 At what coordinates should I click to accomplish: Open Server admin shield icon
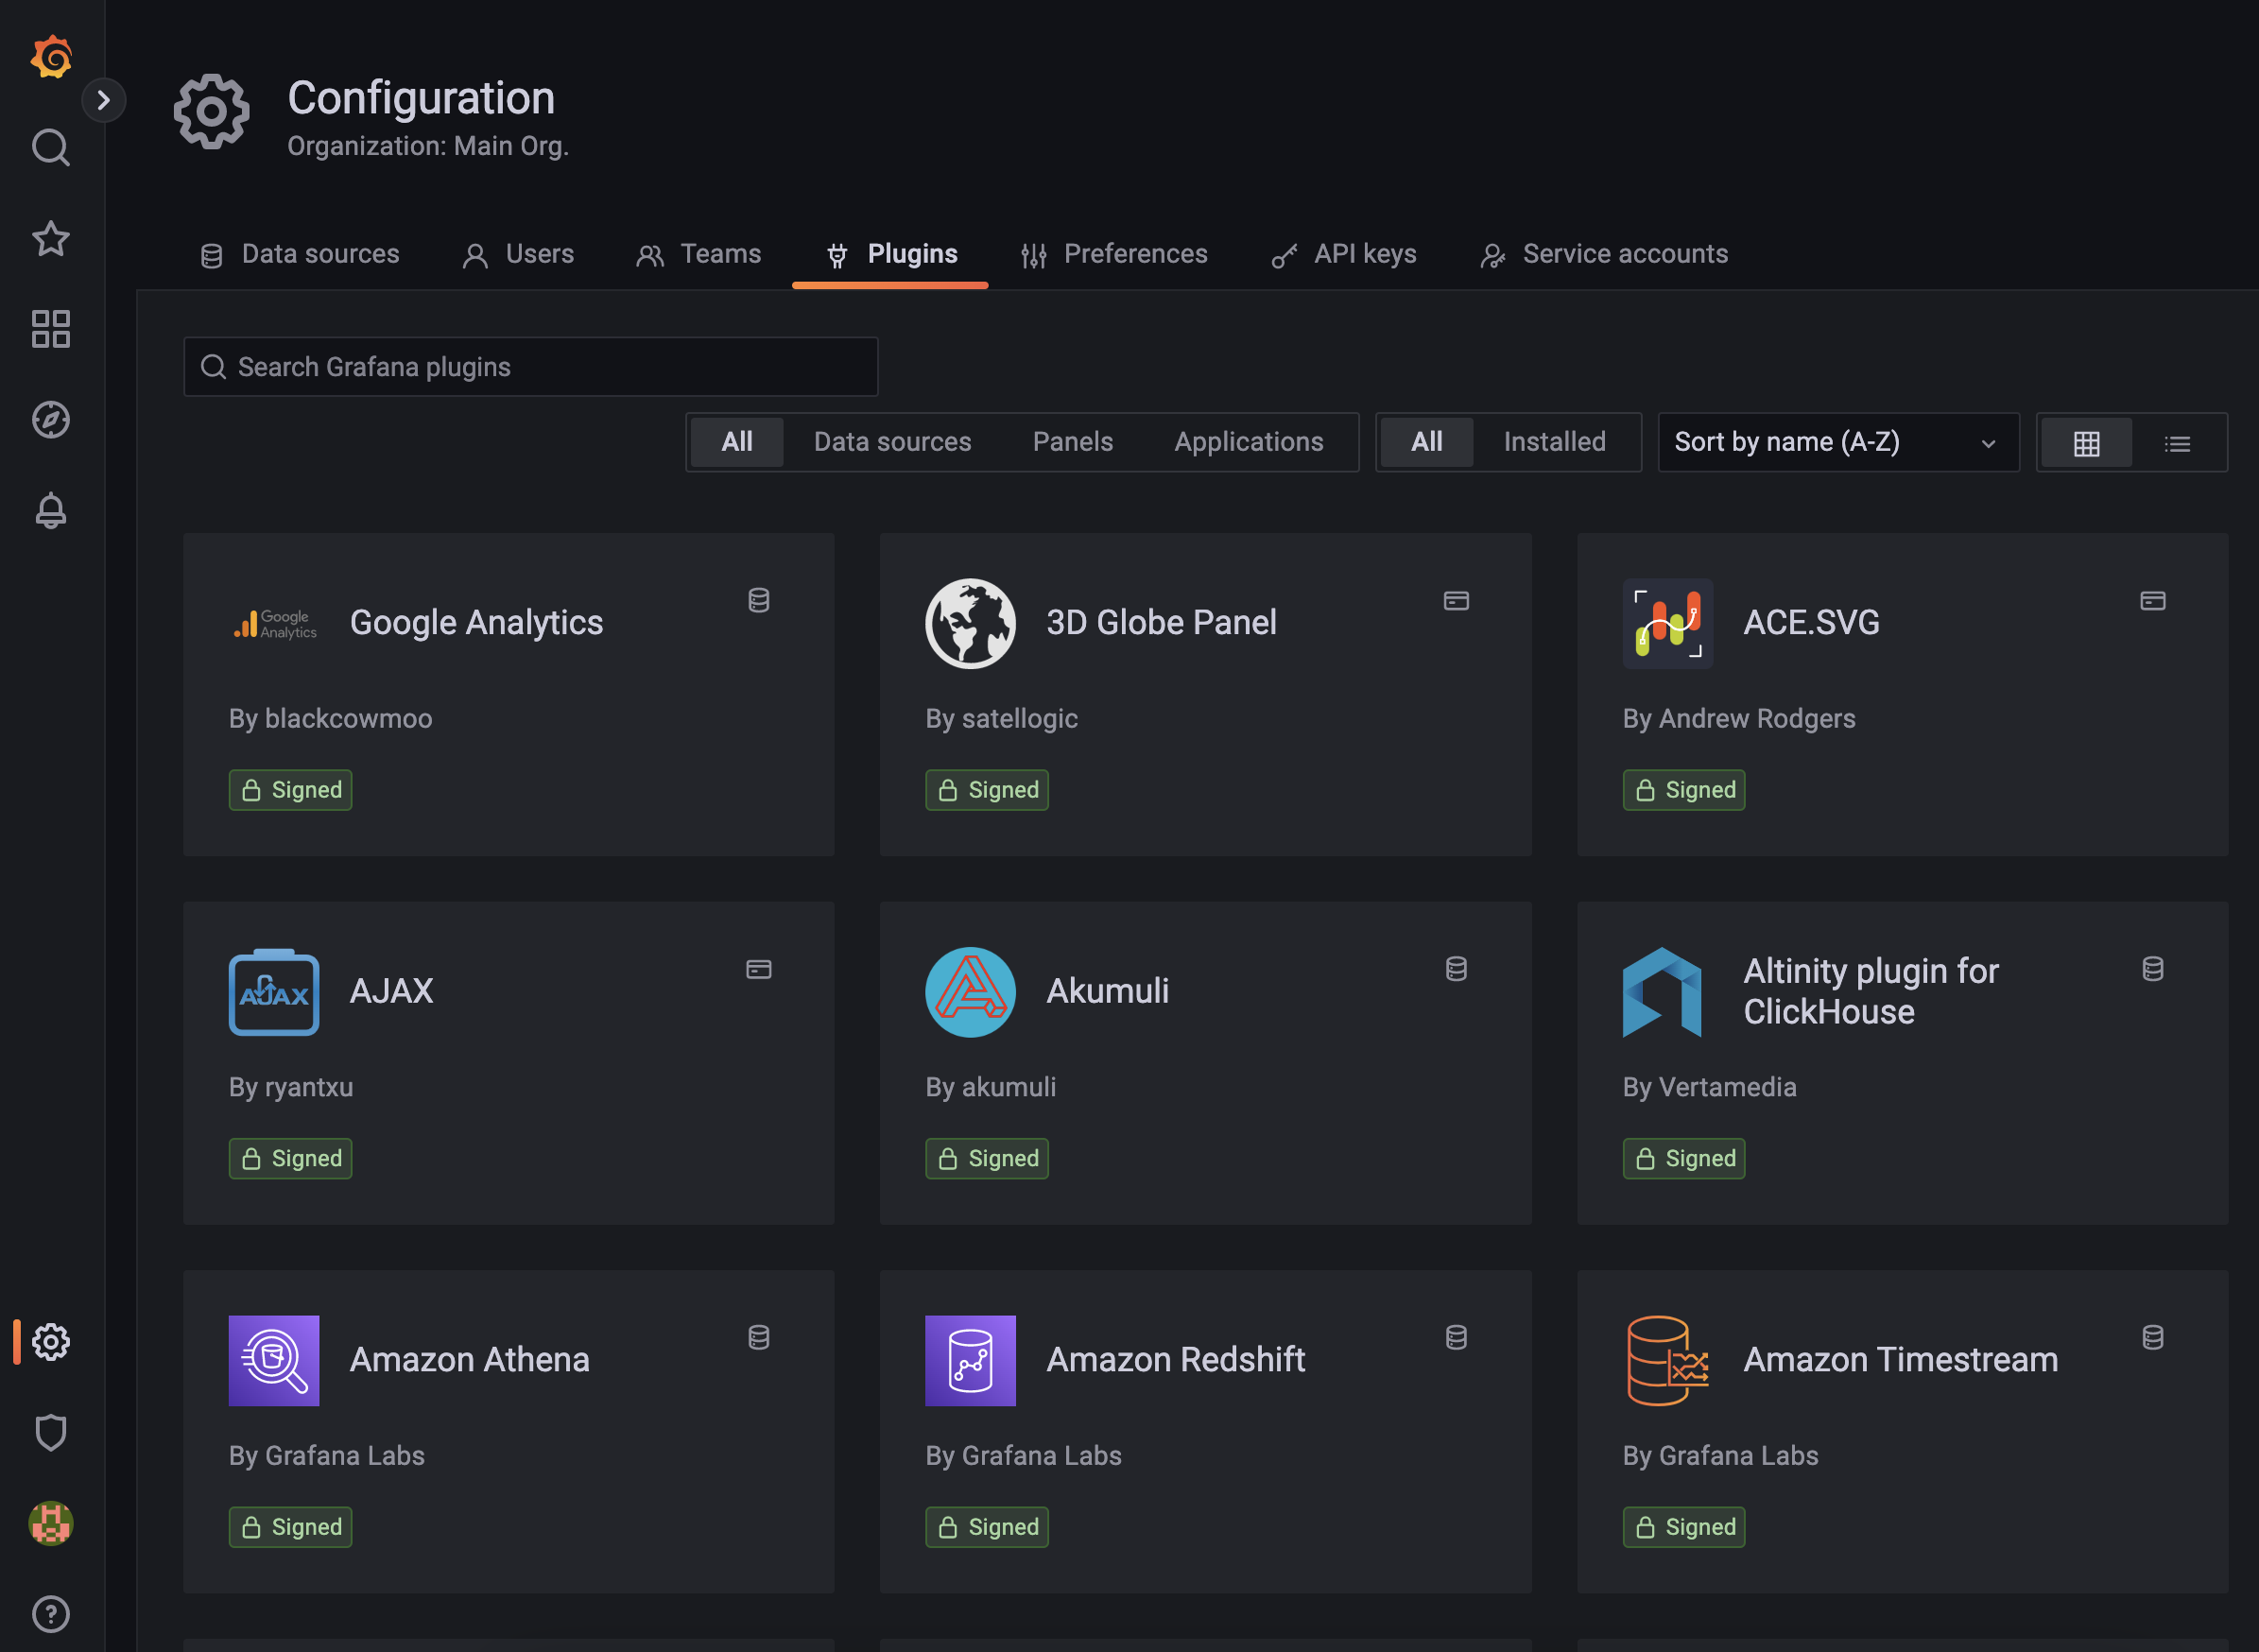(51, 1432)
